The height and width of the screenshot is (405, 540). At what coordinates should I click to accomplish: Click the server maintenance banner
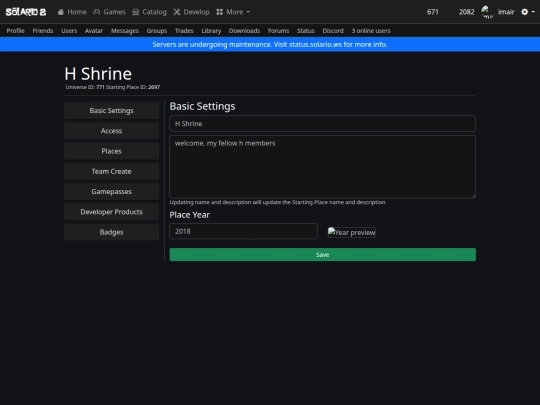[270, 44]
